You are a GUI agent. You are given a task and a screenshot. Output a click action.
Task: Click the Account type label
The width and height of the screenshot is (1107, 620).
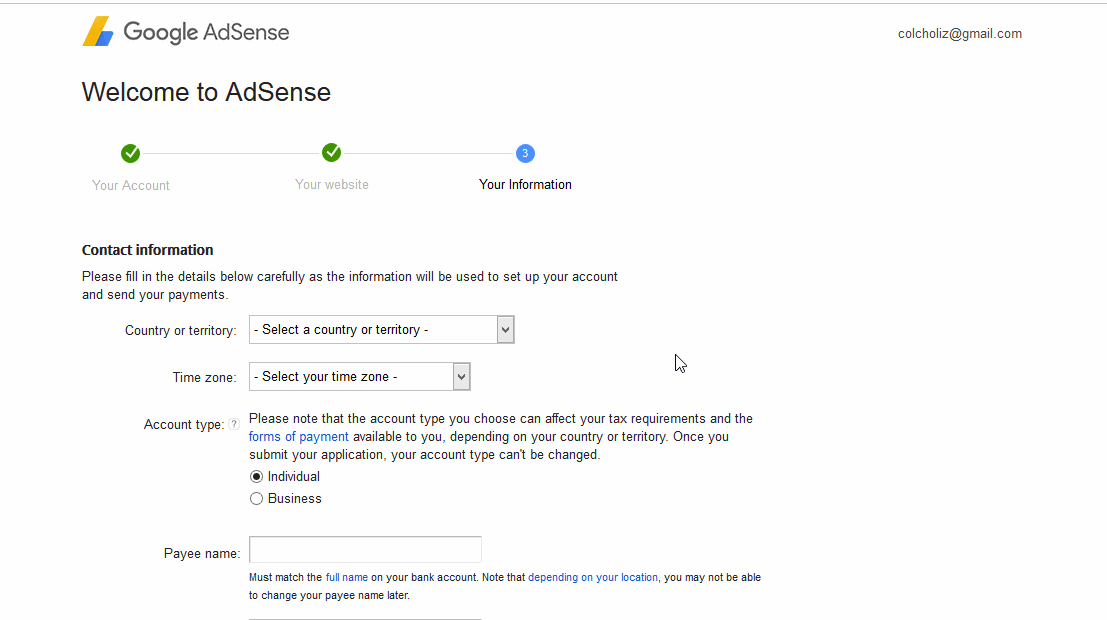[x=184, y=424]
